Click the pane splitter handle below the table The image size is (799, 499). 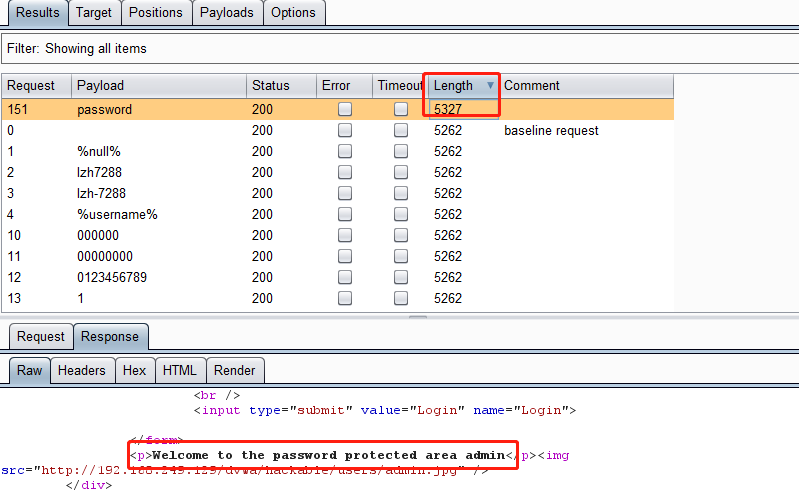tap(418, 317)
